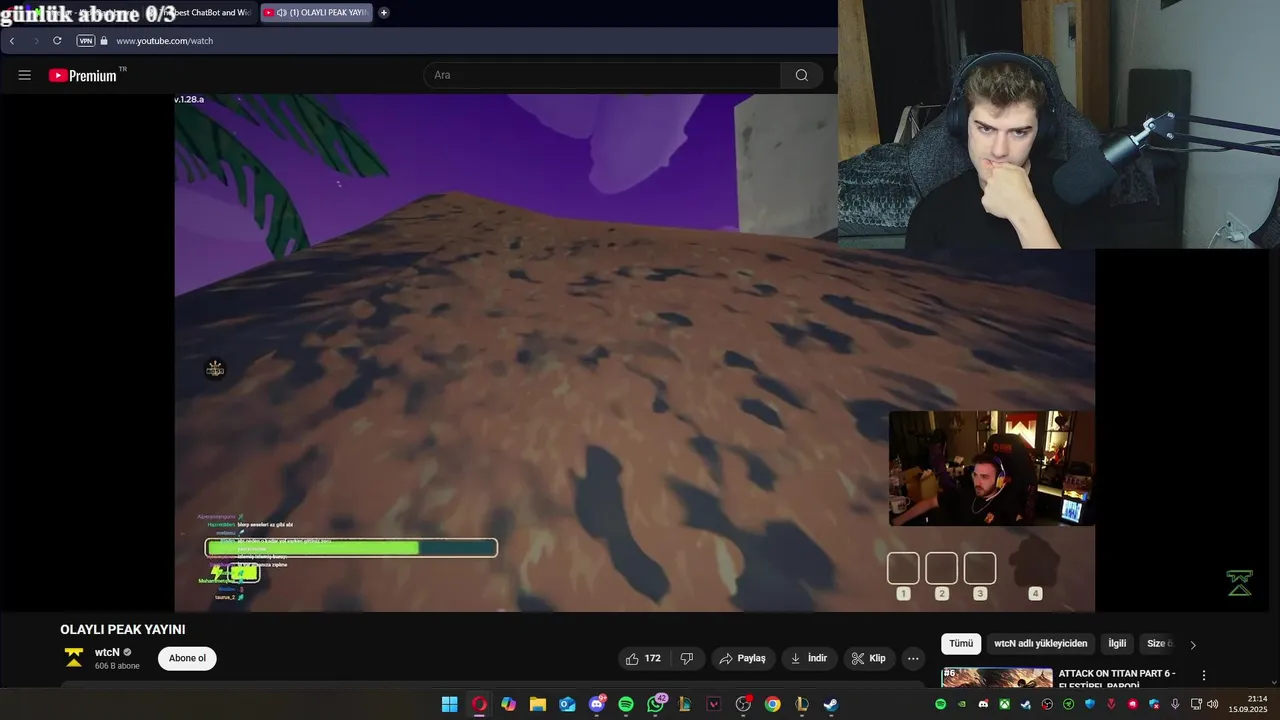Subscribe with 'Abone ol' button

pyautogui.click(x=187, y=658)
